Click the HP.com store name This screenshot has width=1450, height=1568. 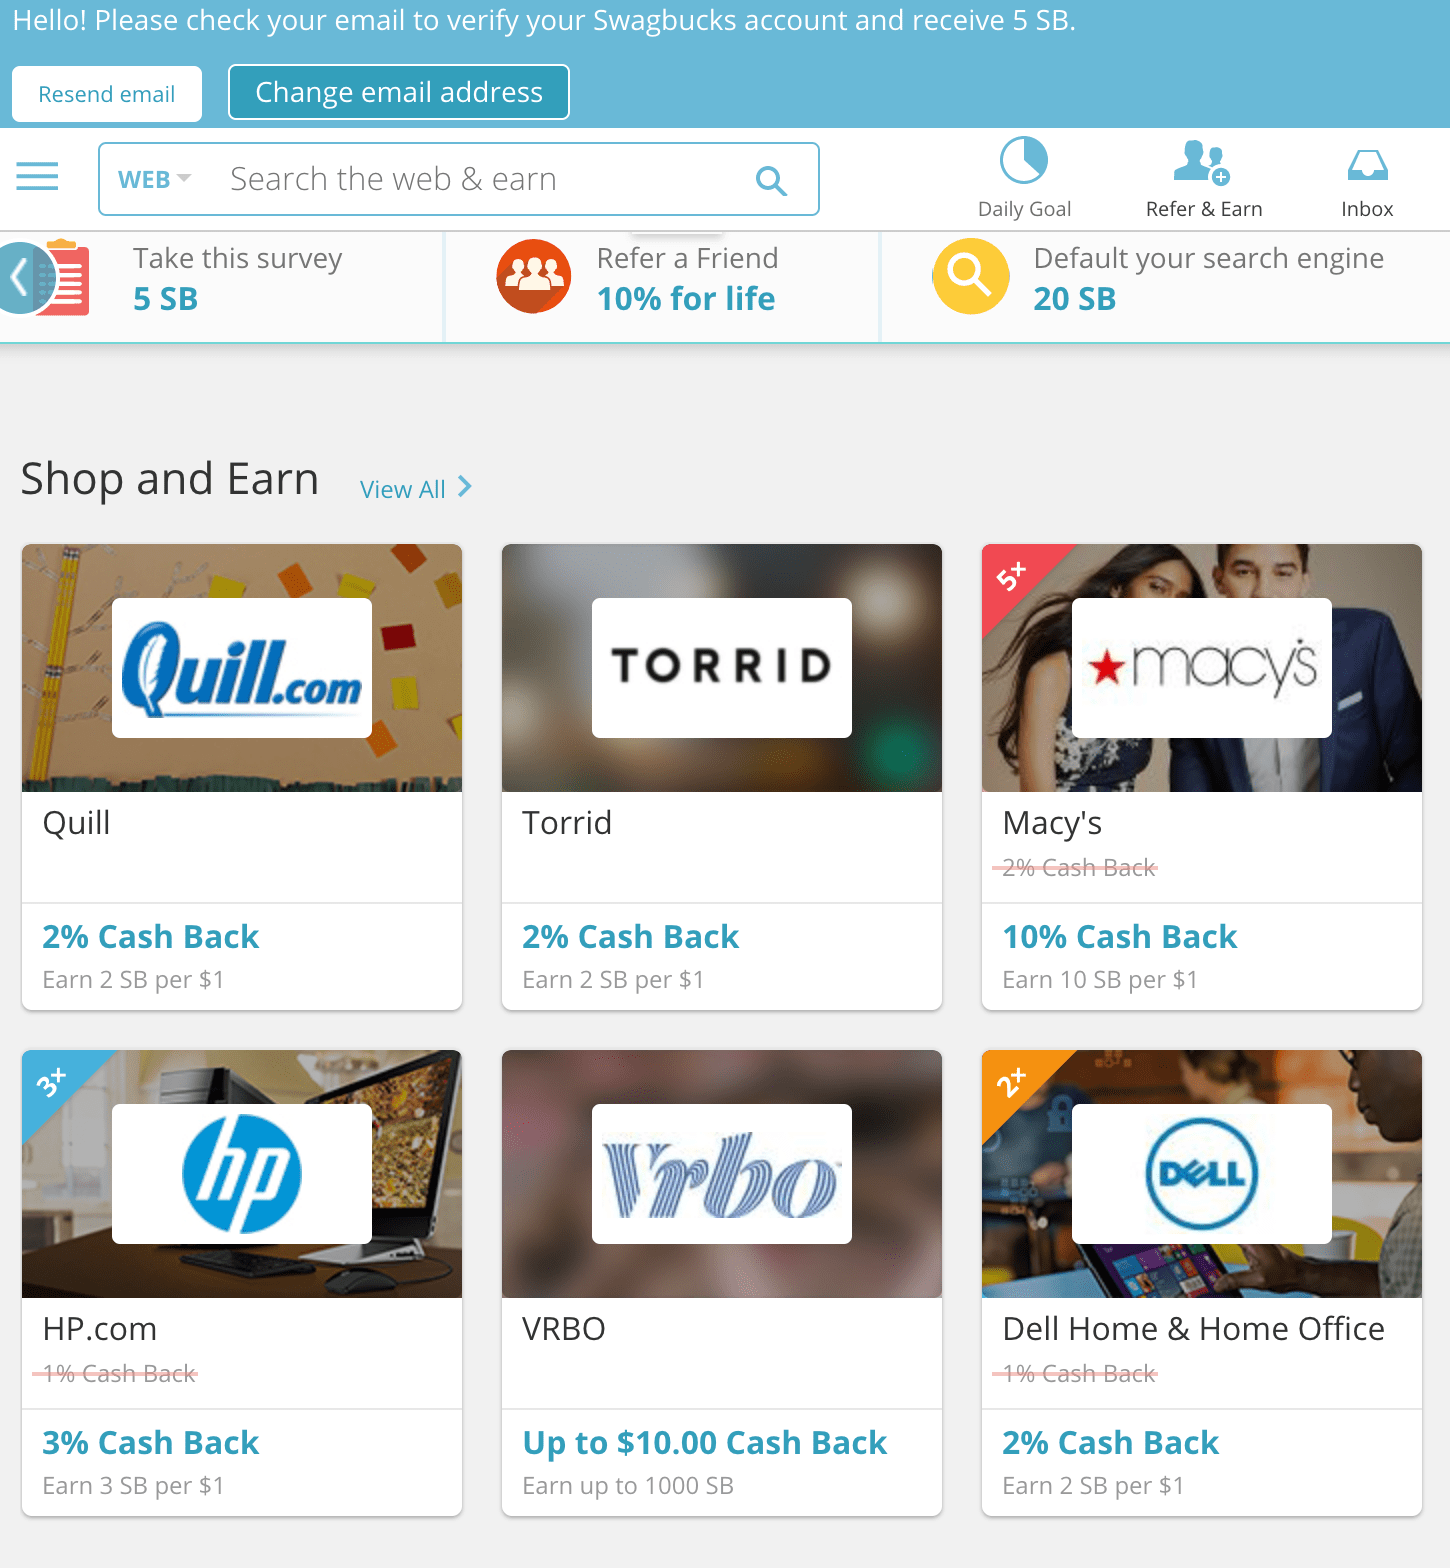point(100,1329)
